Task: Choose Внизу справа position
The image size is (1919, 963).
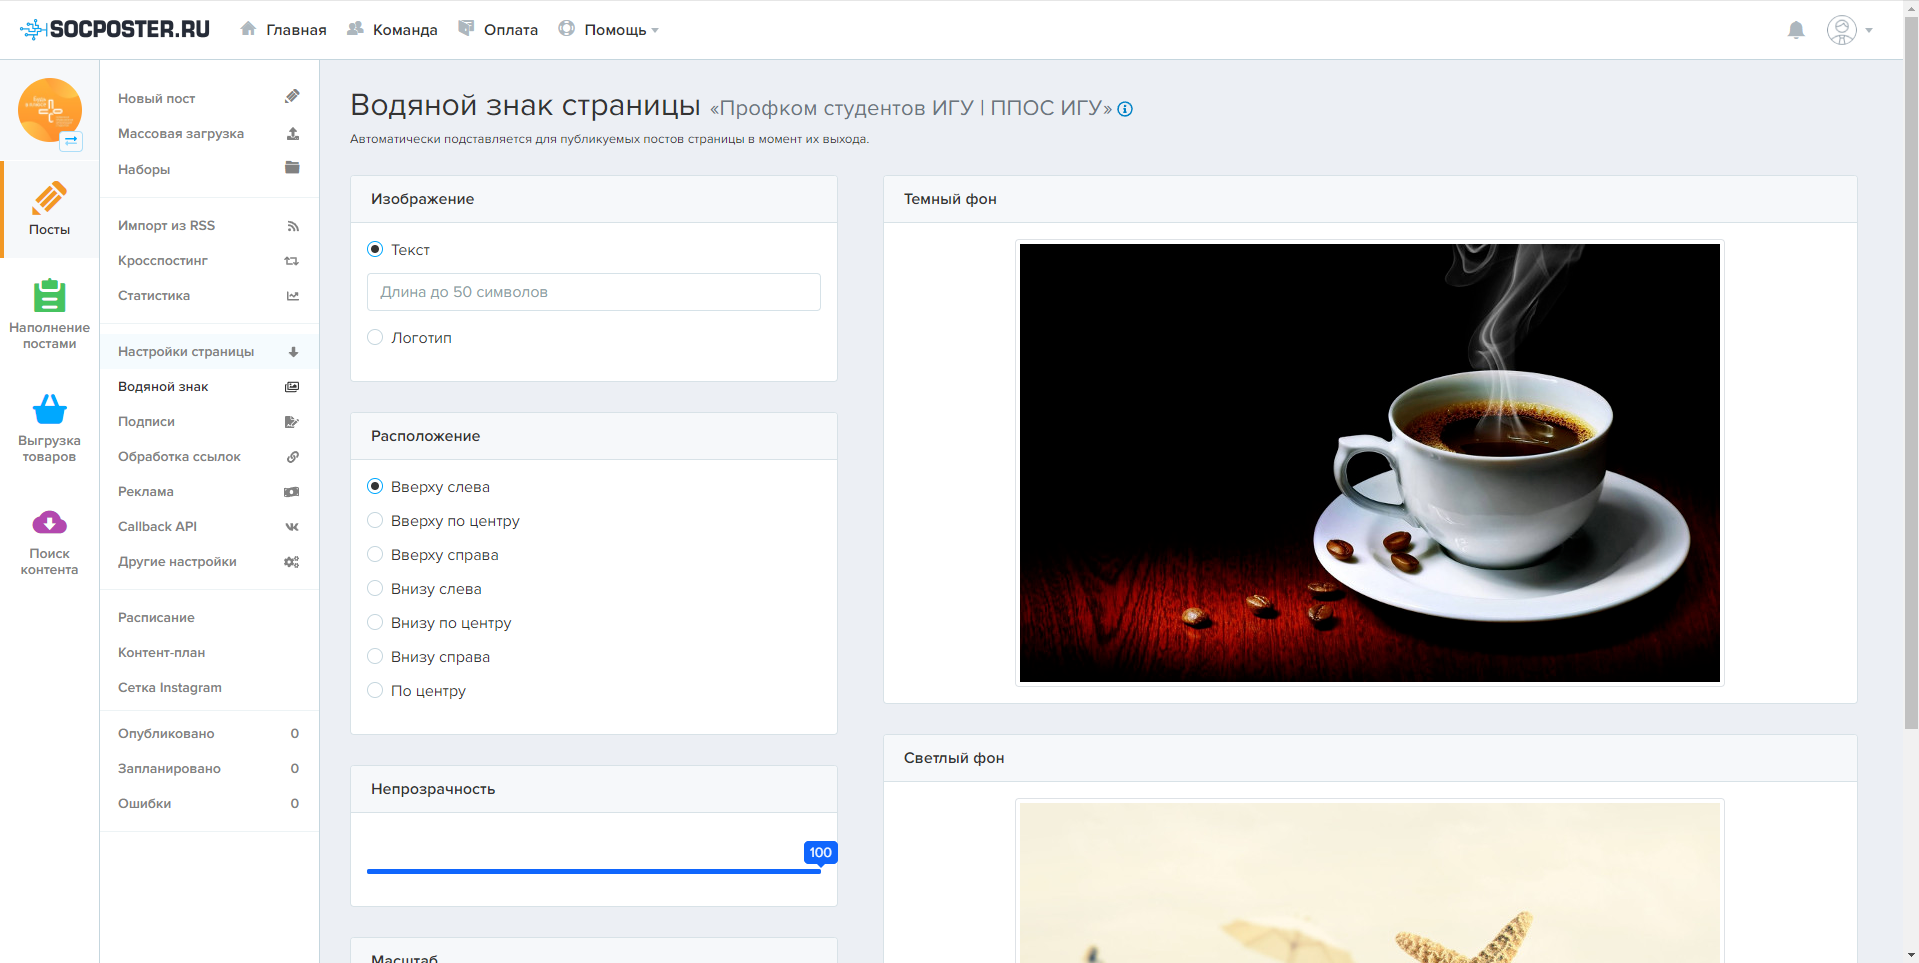Action: [375, 656]
